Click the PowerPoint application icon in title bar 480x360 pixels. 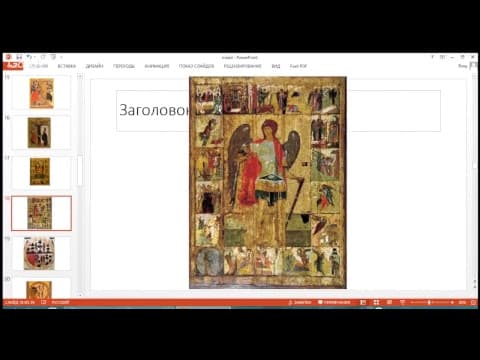[8, 57]
